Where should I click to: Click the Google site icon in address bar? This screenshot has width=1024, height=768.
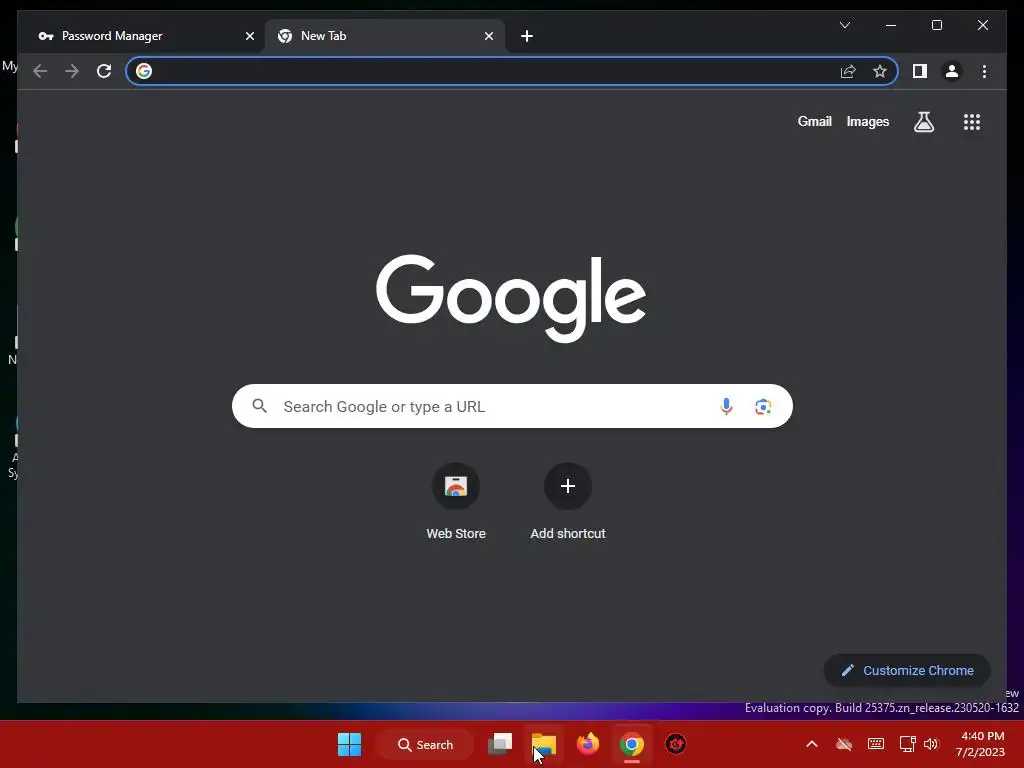click(144, 71)
